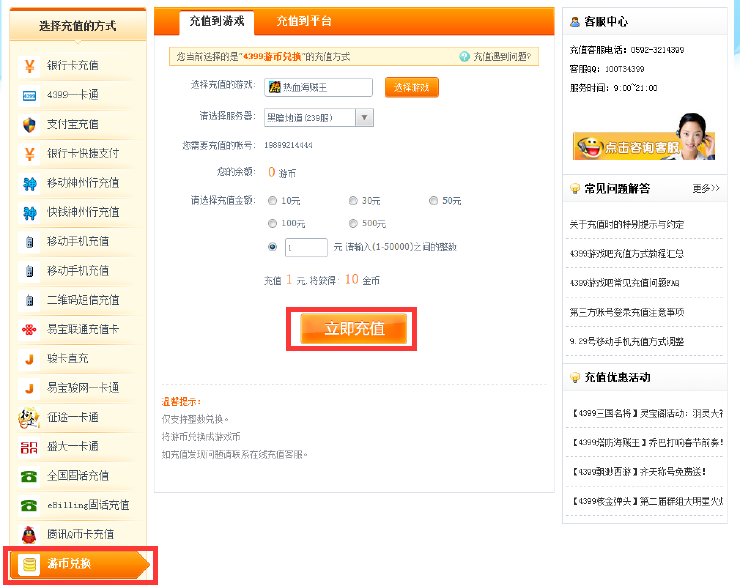Viewport: 740px width, 586px height.
Task: Click the 热血海贼王 game icon in field
Action: tap(274, 87)
